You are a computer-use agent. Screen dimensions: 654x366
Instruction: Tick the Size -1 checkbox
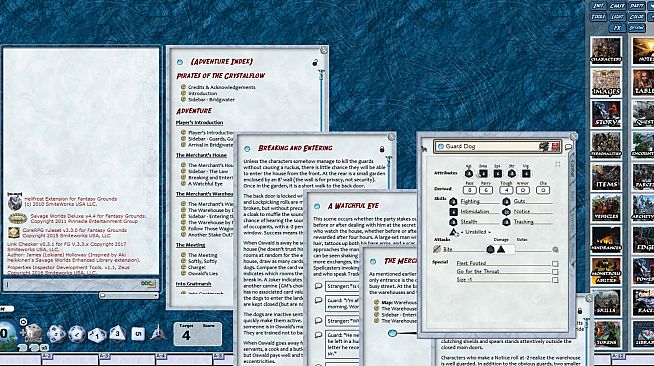(x=555, y=280)
